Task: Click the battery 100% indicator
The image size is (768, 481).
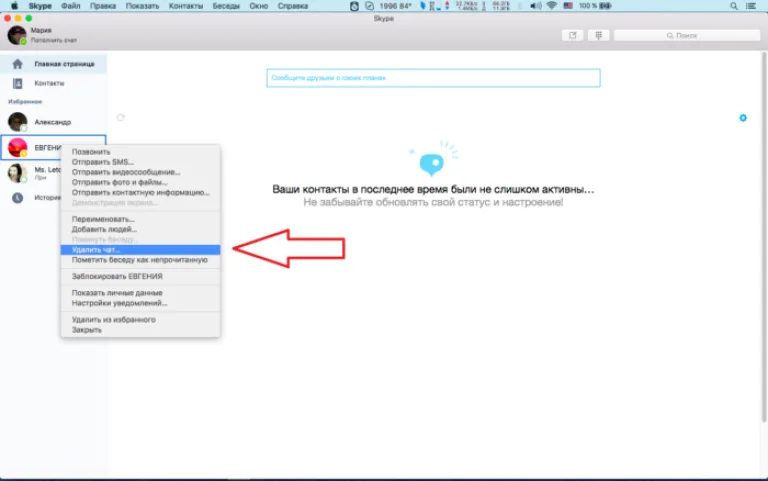Action: (x=595, y=6)
